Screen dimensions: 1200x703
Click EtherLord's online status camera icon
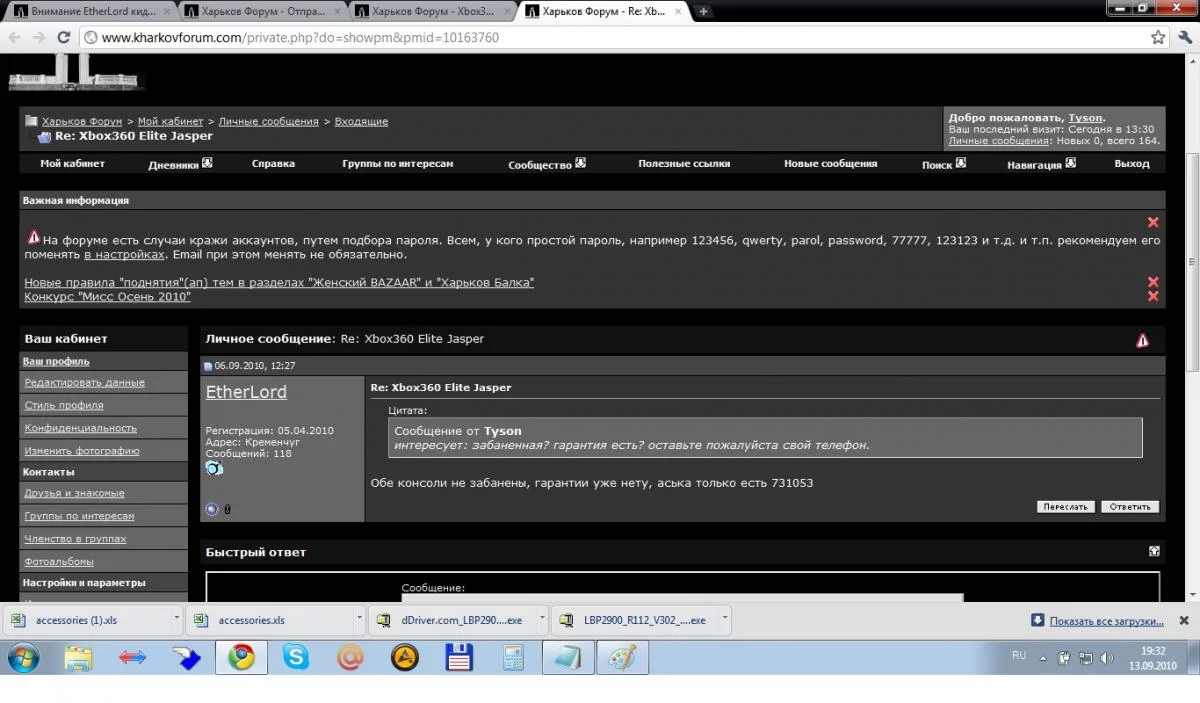pyautogui.click(x=214, y=468)
